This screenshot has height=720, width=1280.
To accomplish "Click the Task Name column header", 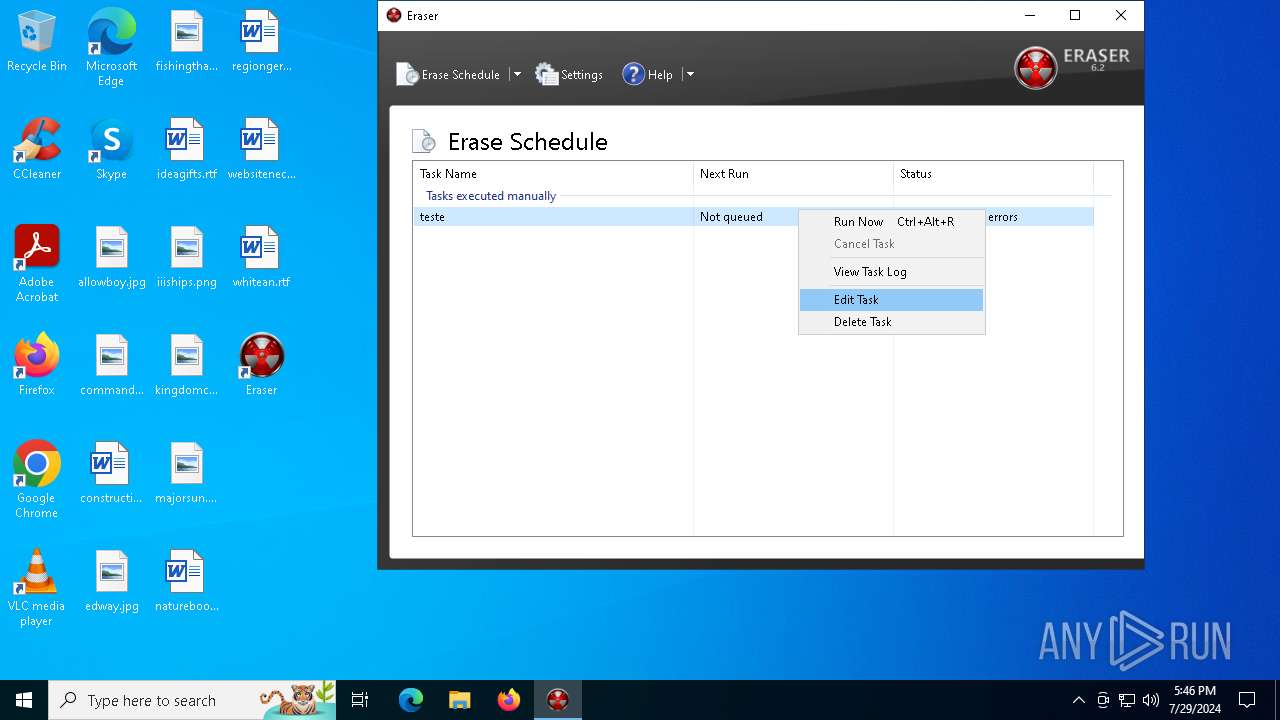I will point(553,174).
